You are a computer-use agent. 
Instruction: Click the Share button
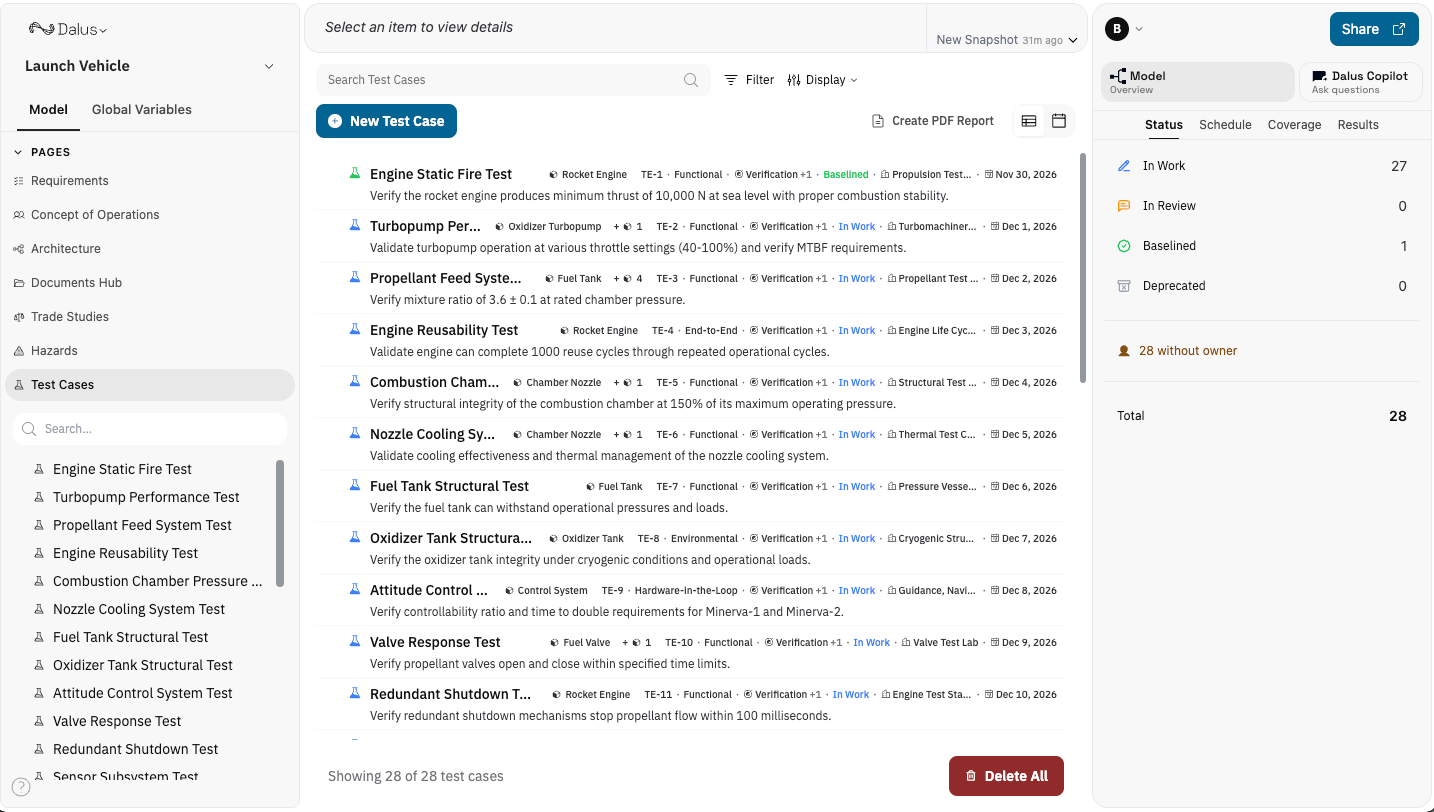pyautogui.click(x=1374, y=29)
